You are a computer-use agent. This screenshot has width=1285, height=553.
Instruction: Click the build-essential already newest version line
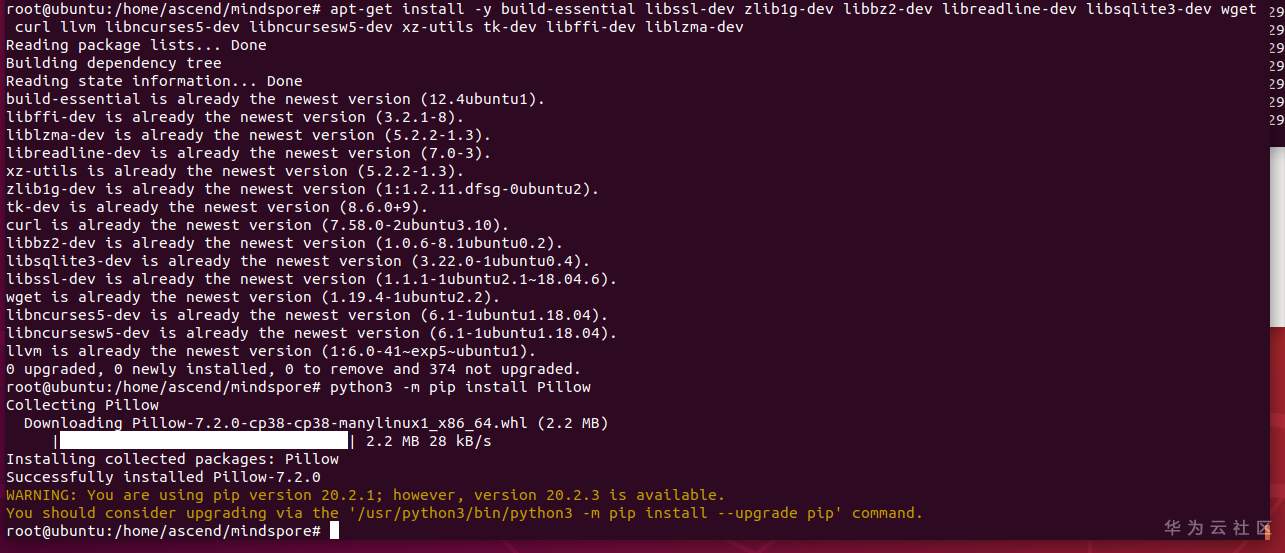[275, 99]
